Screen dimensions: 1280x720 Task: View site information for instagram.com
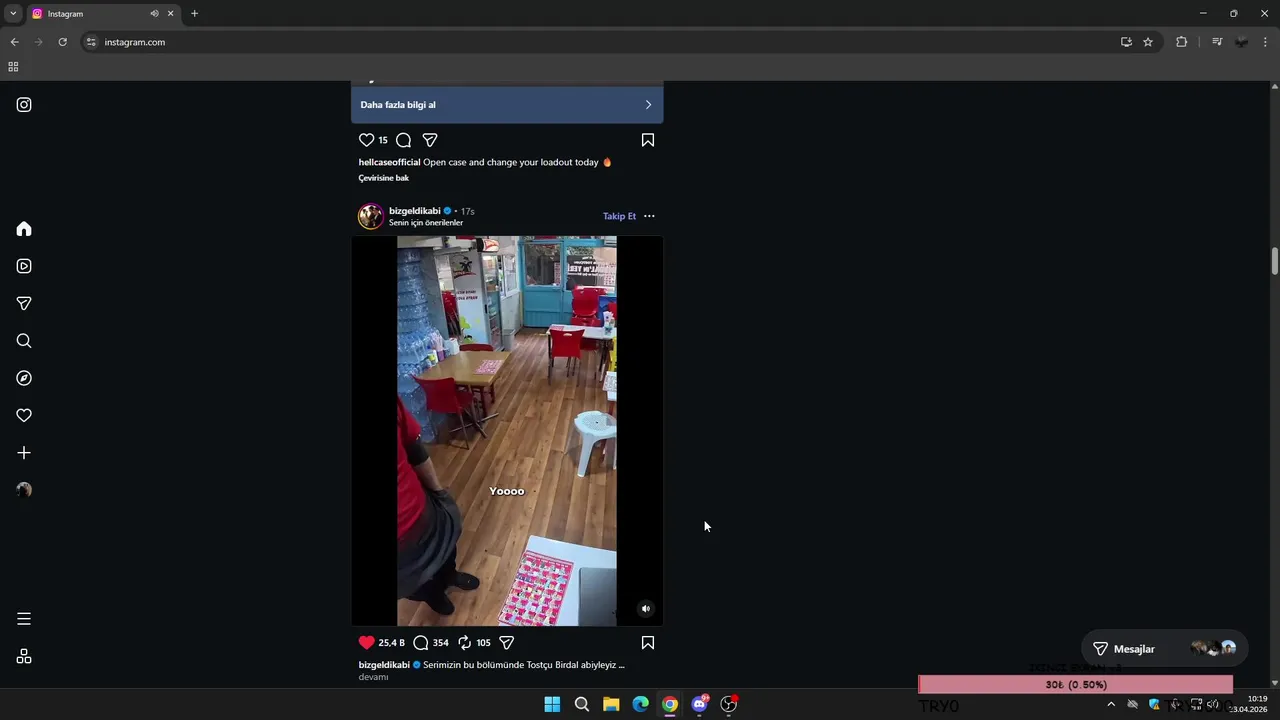pos(91,42)
